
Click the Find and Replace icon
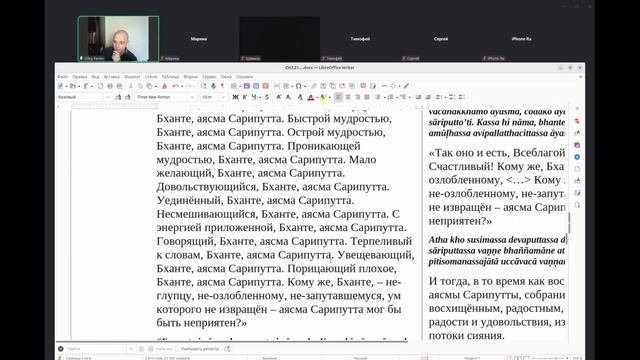204,86
